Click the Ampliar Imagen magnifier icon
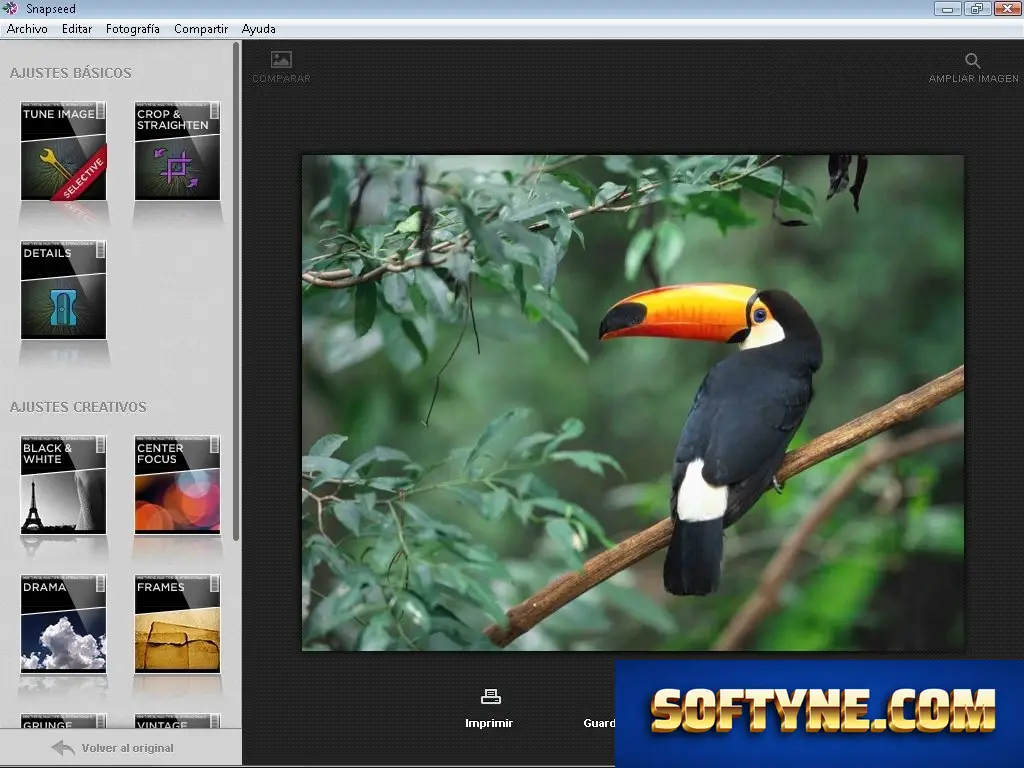The height and width of the screenshot is (768, 1024). (973, 61)
